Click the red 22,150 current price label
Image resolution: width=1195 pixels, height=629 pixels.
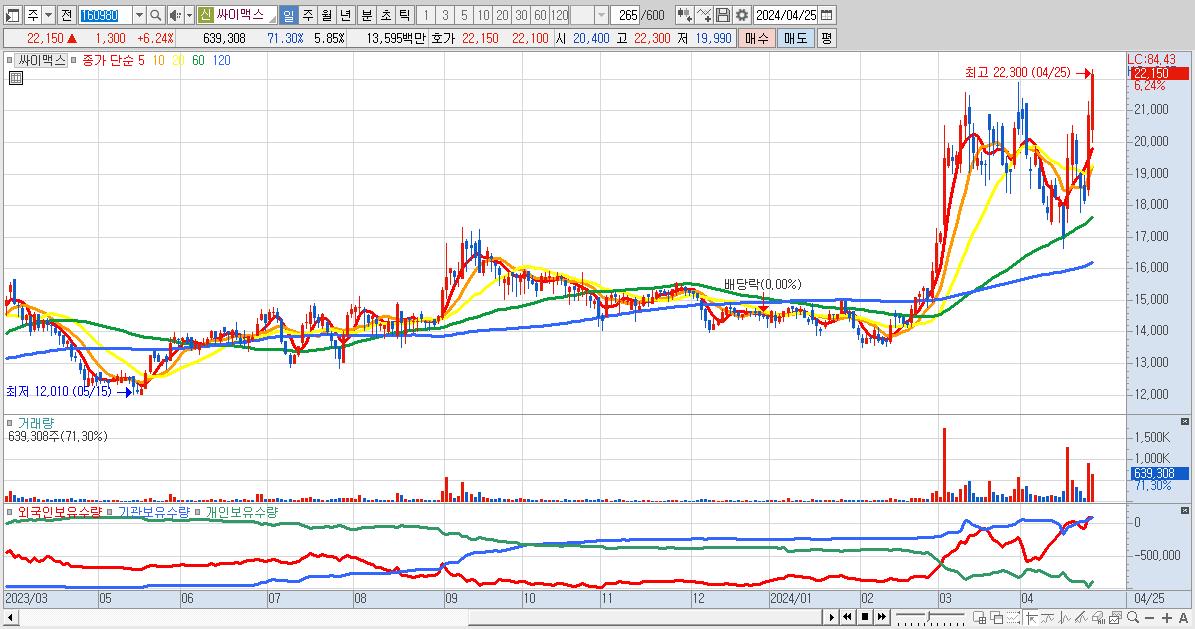click(x=1158, y=73)
